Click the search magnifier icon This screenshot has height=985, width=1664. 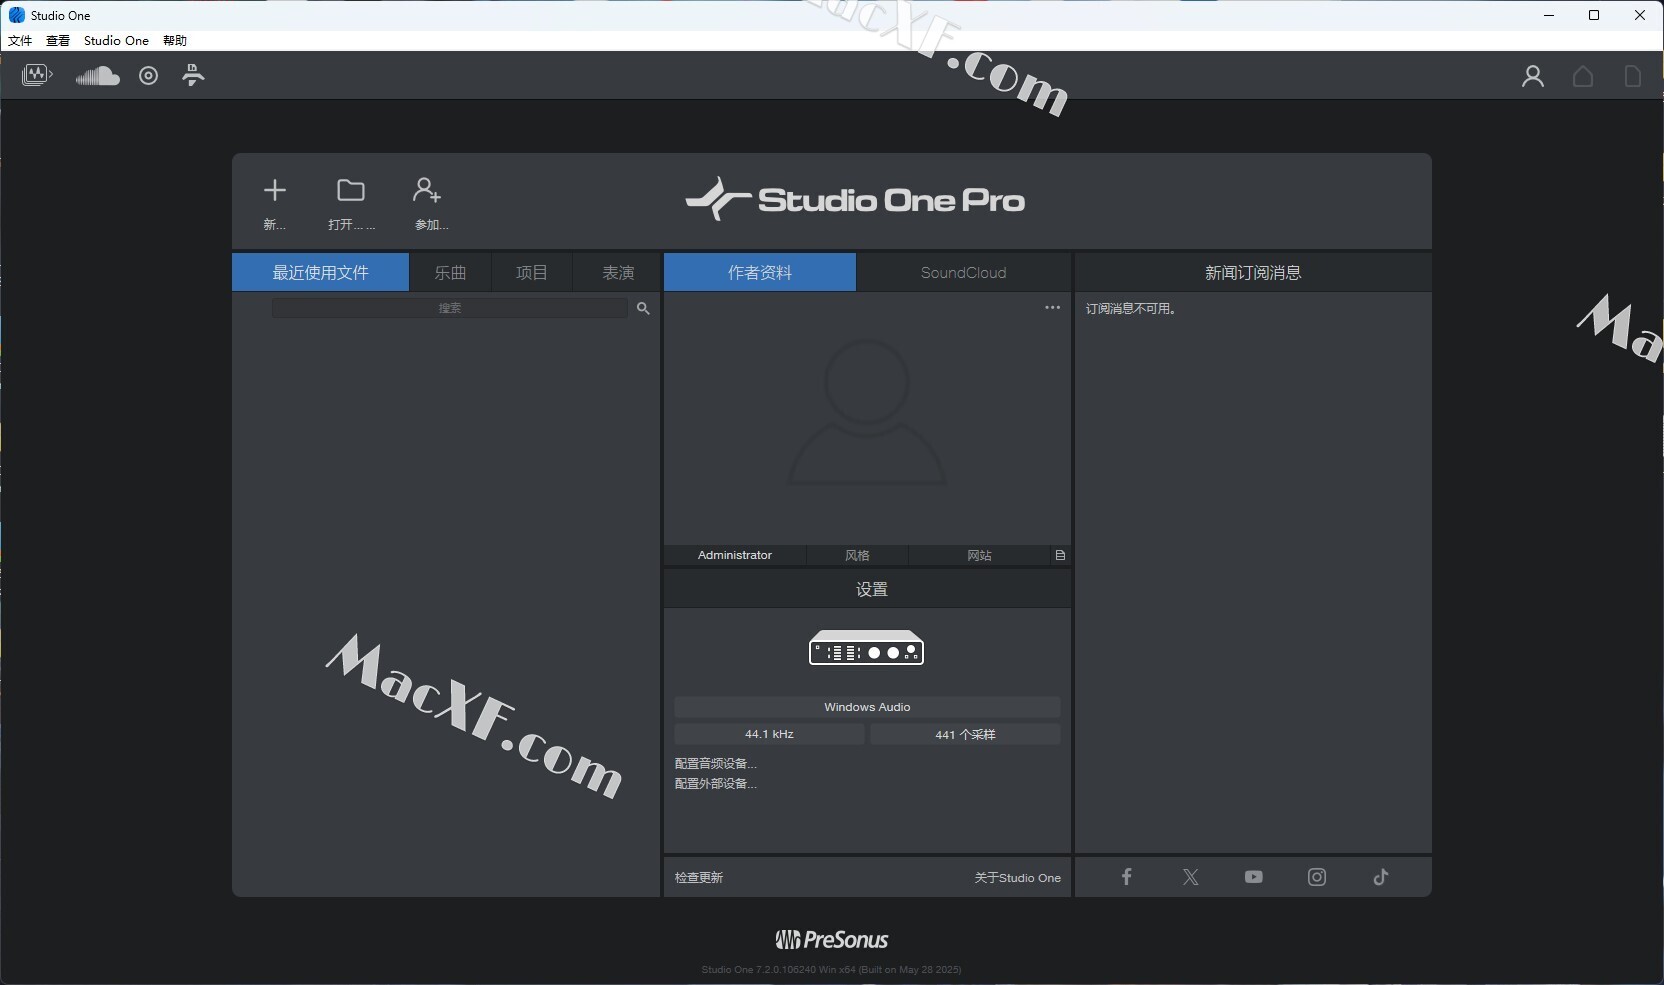pyautogui.click(x=643, y=308)
